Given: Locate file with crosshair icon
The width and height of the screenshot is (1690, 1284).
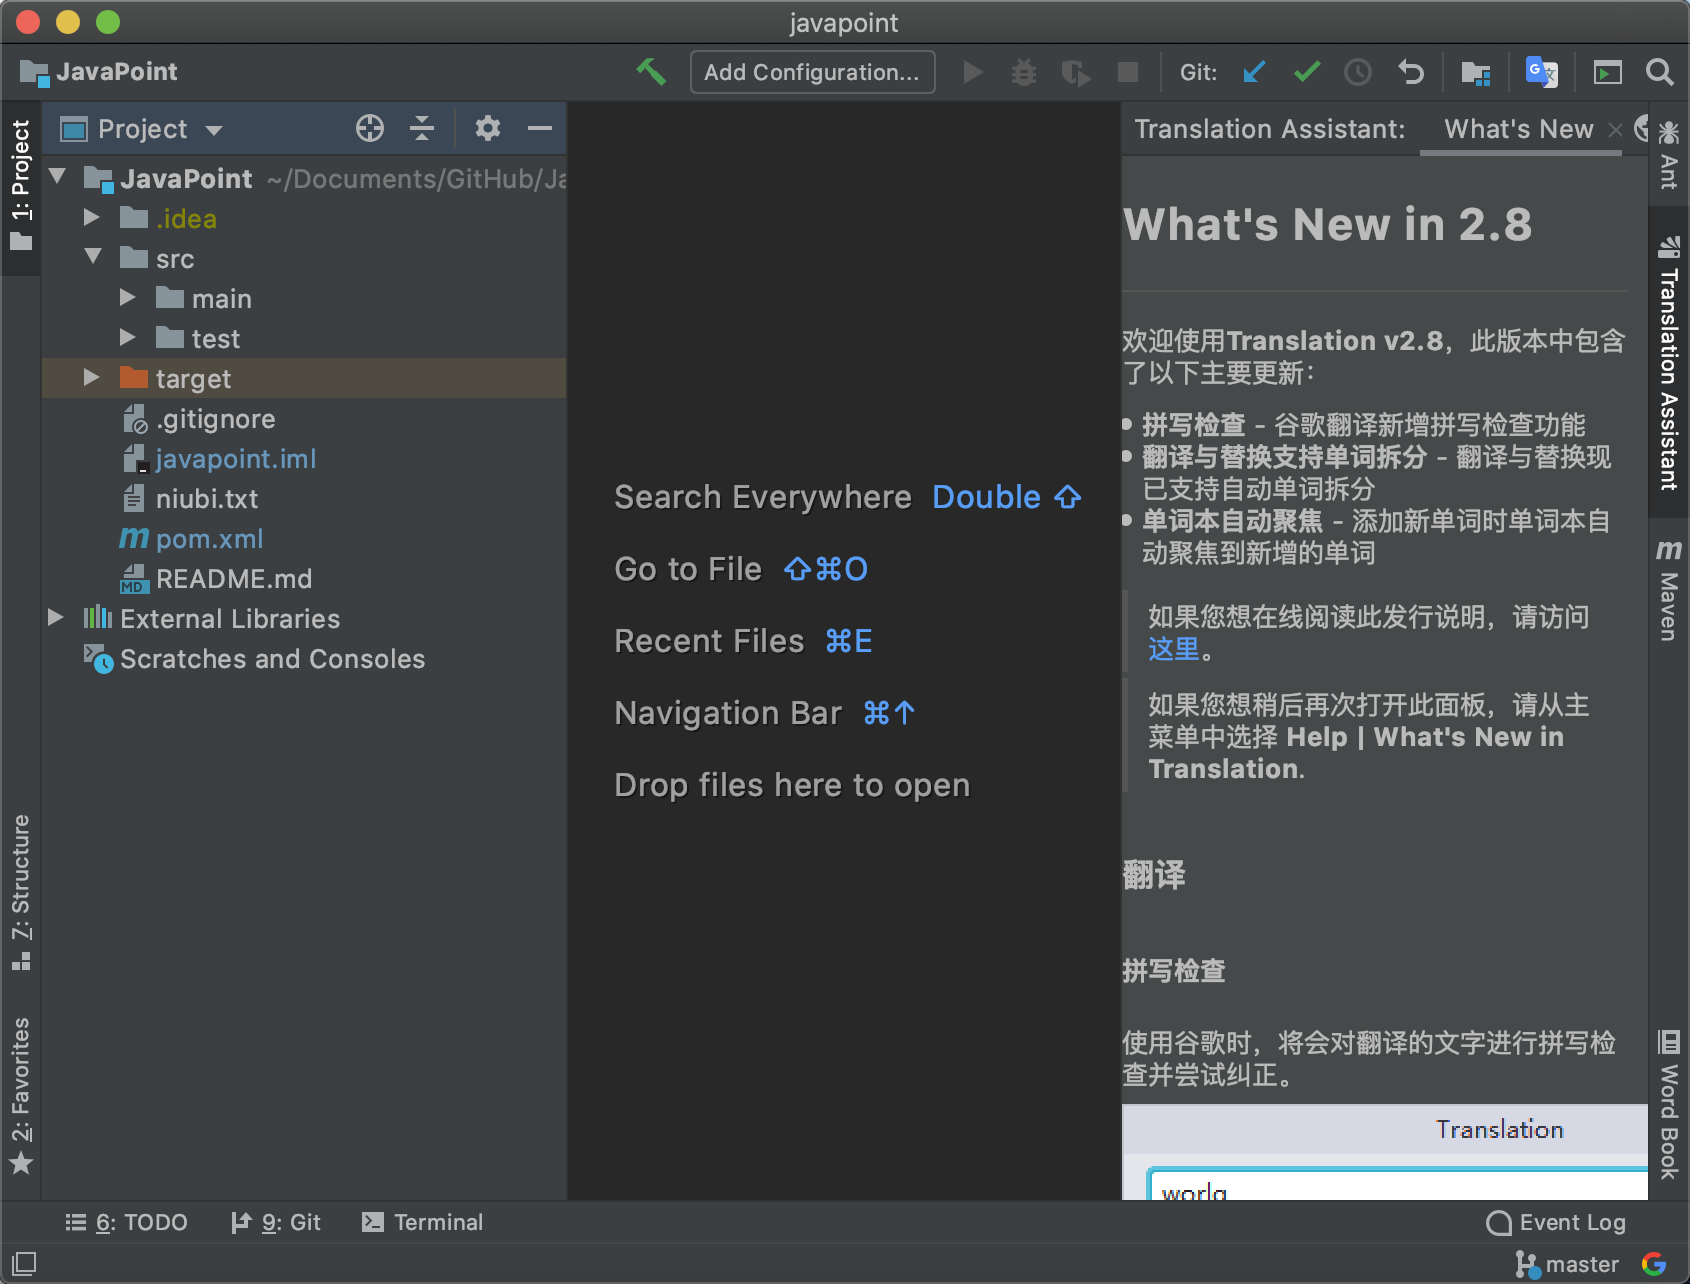Looking at the screenshot, I should click(370, 128).
